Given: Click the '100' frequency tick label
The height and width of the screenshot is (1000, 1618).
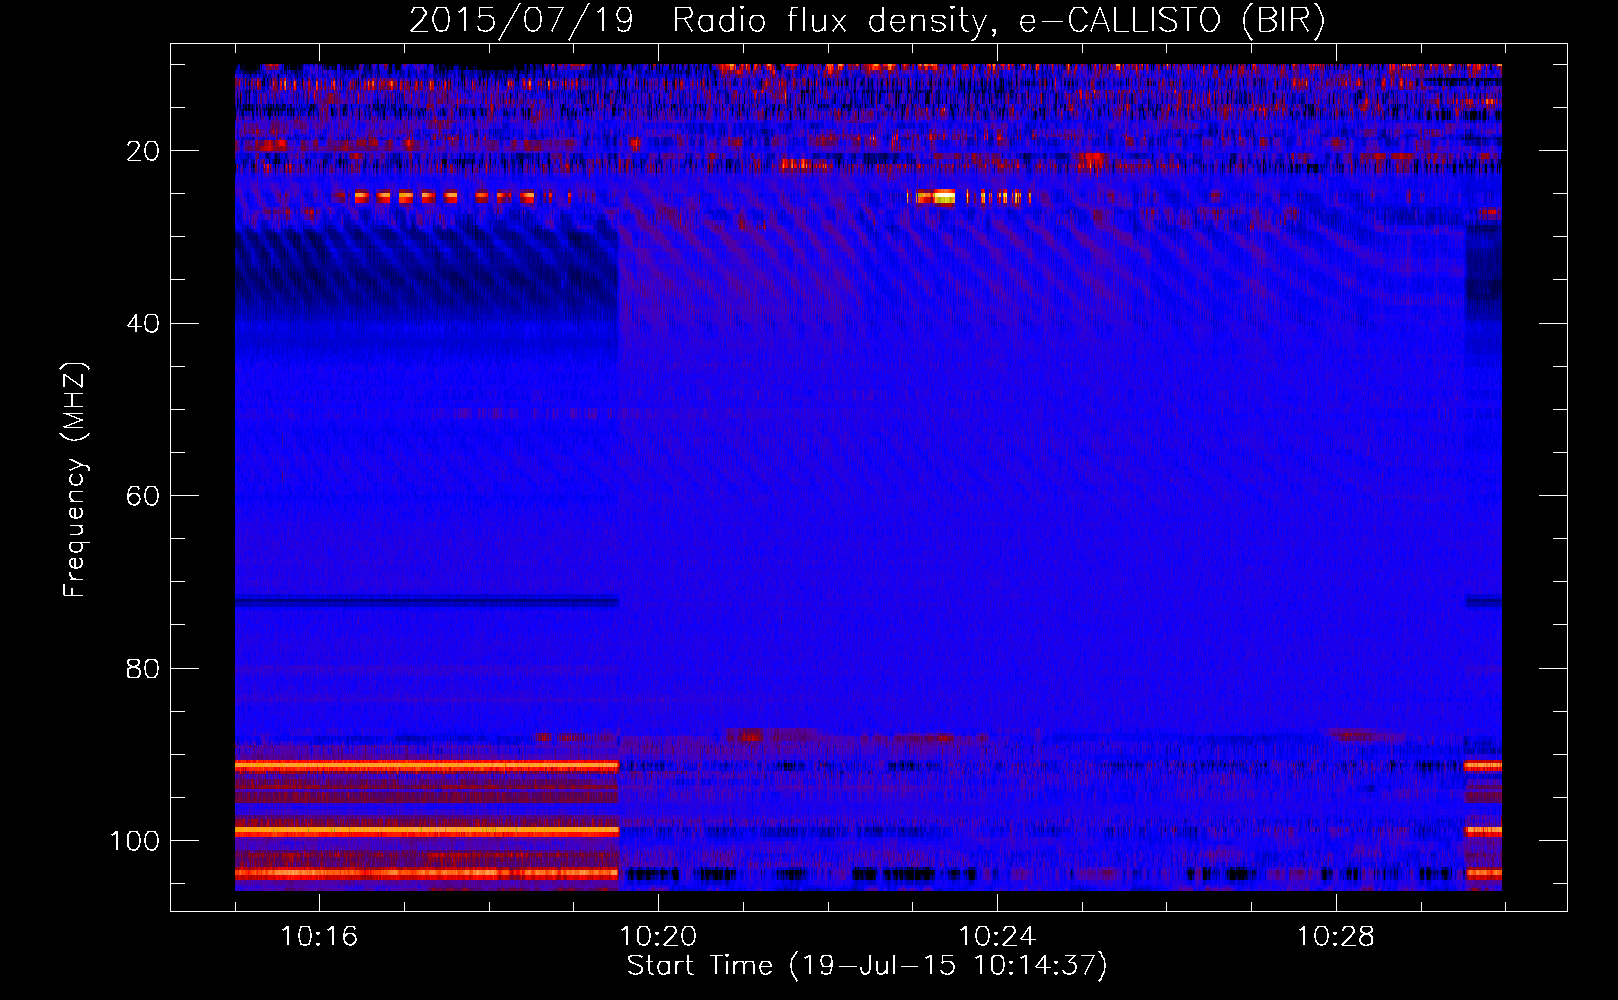Looking at the screenshot, I should click(x=135, y=841).
